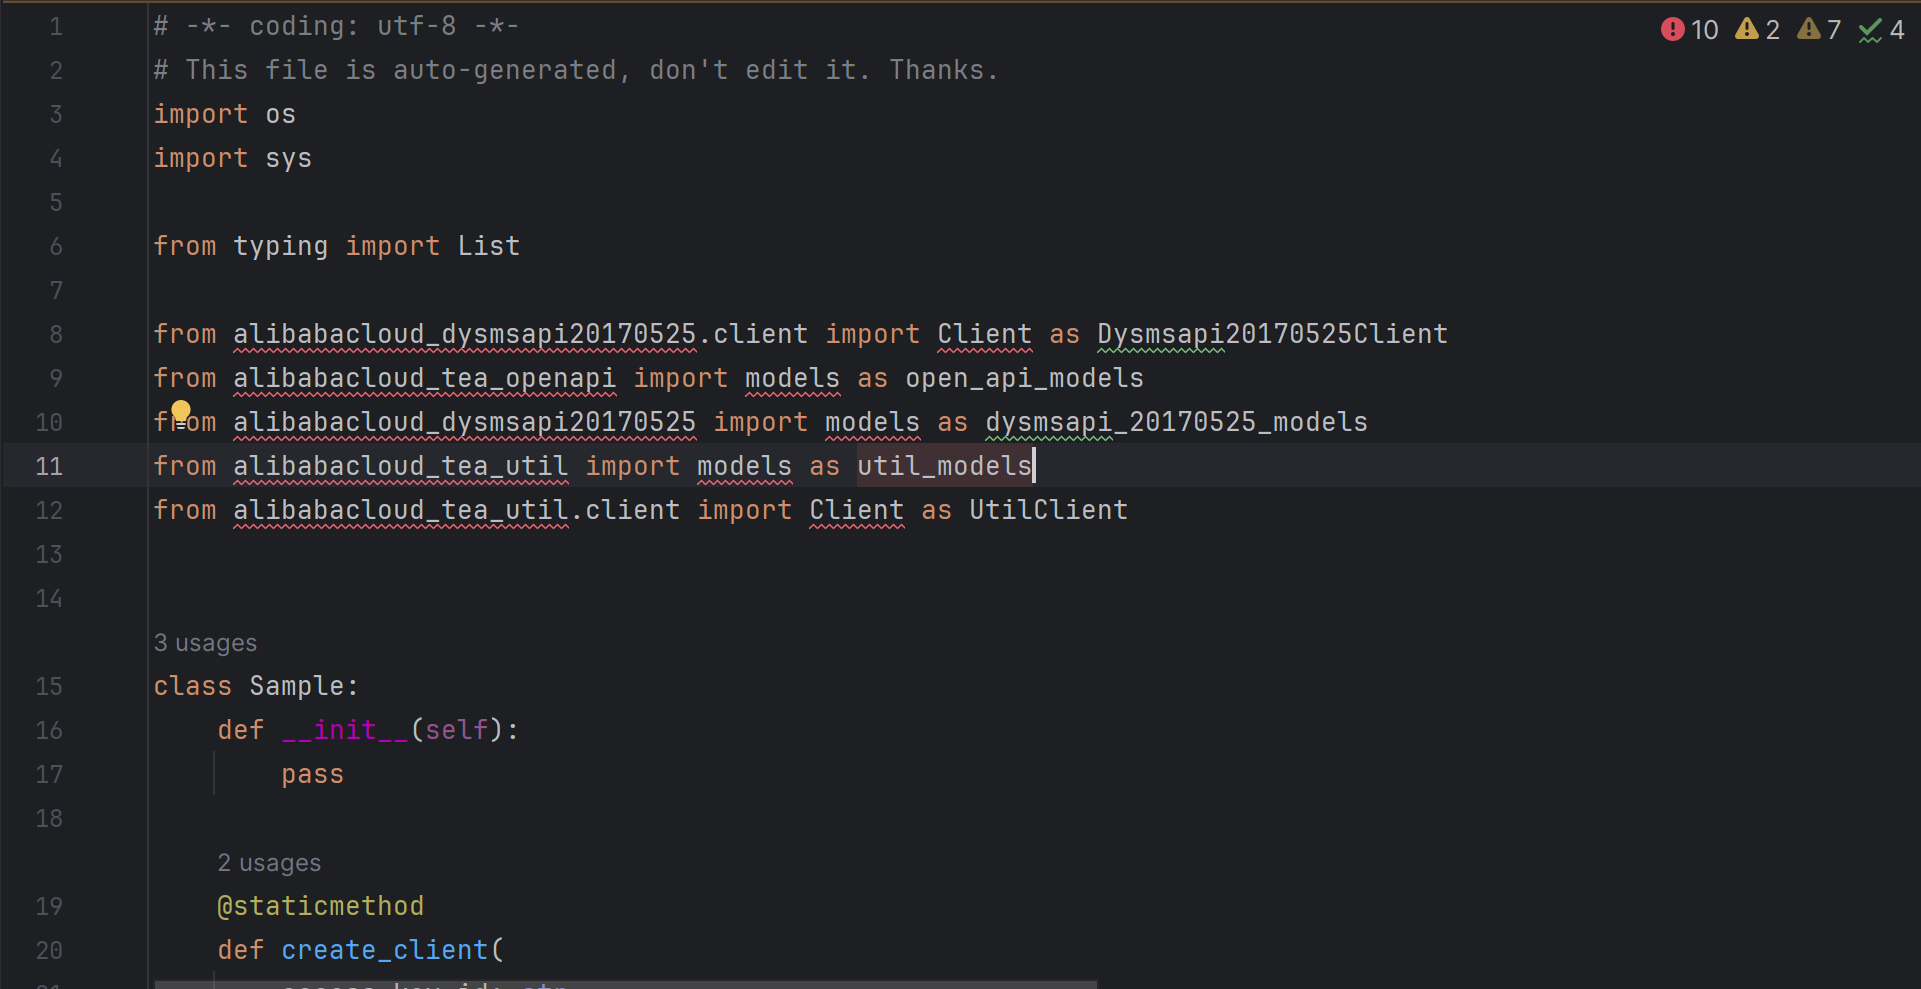Click the '3 usages' hint above class Sample
The width and height of the screenshot is (1921, 989).
click(205, 643)
